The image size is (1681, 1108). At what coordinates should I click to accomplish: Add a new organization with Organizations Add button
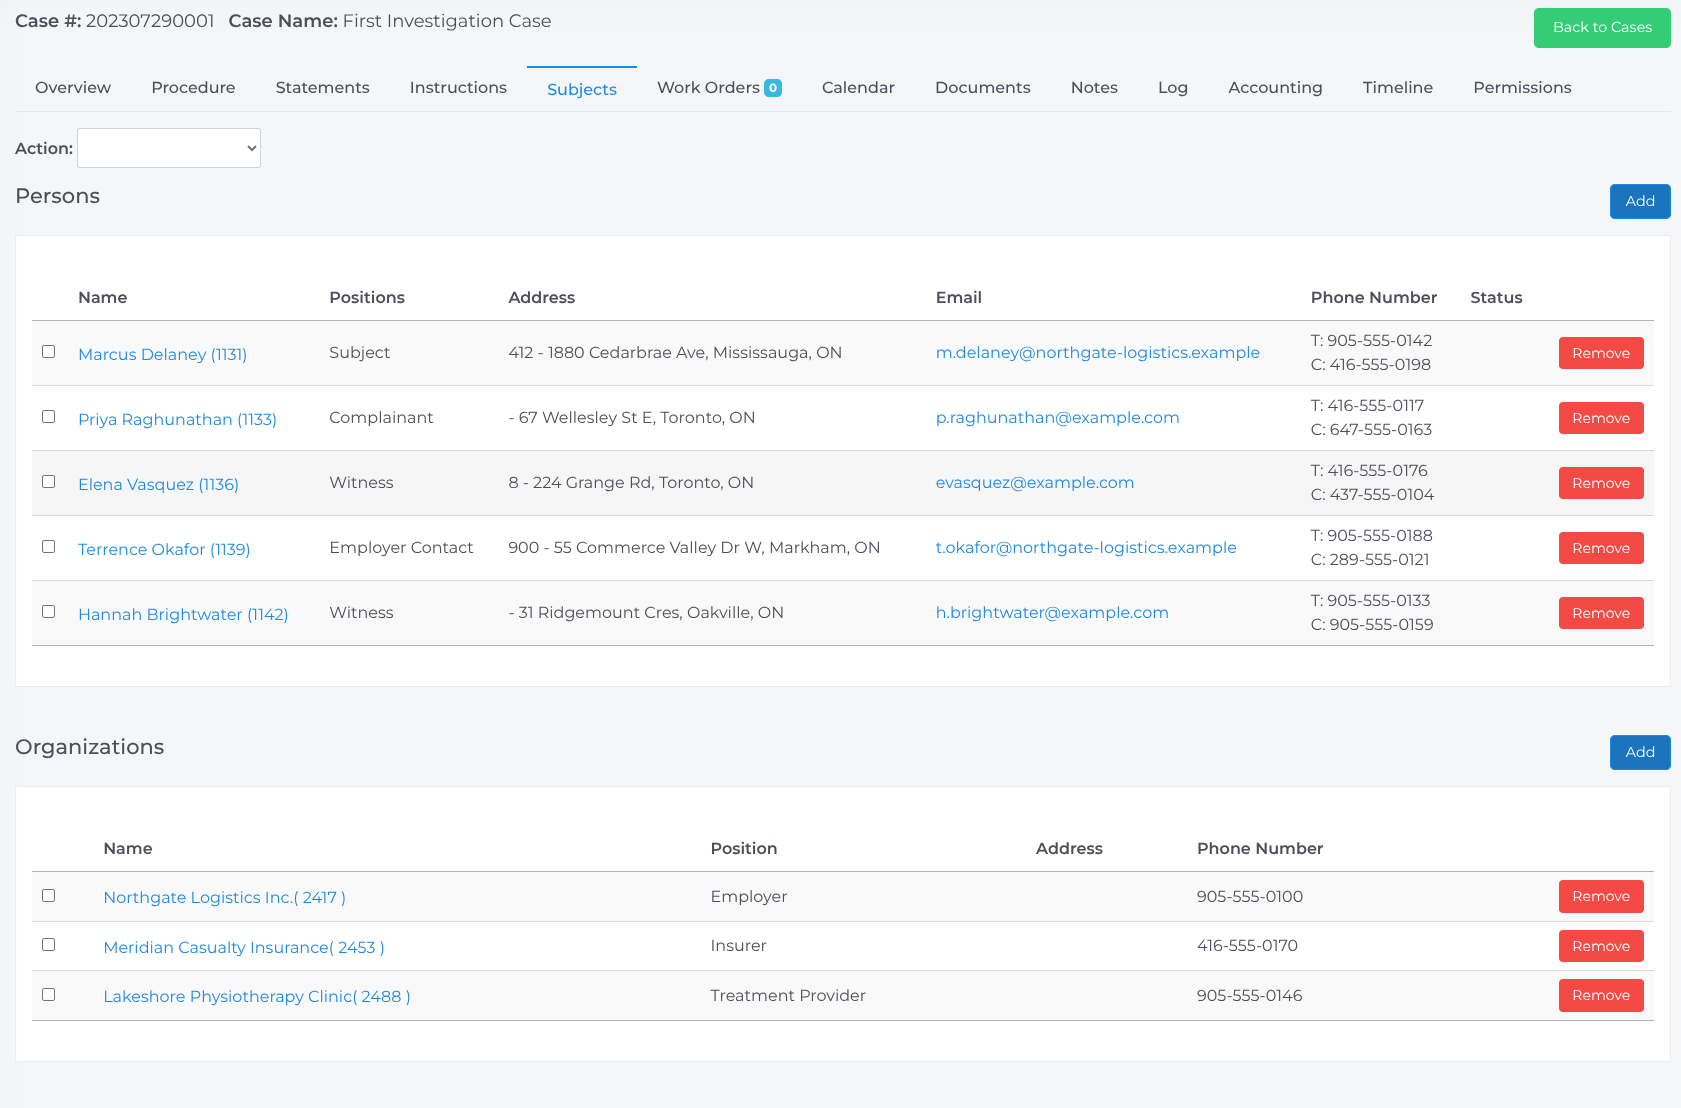pyautogui.click(x=1640, y=752)
